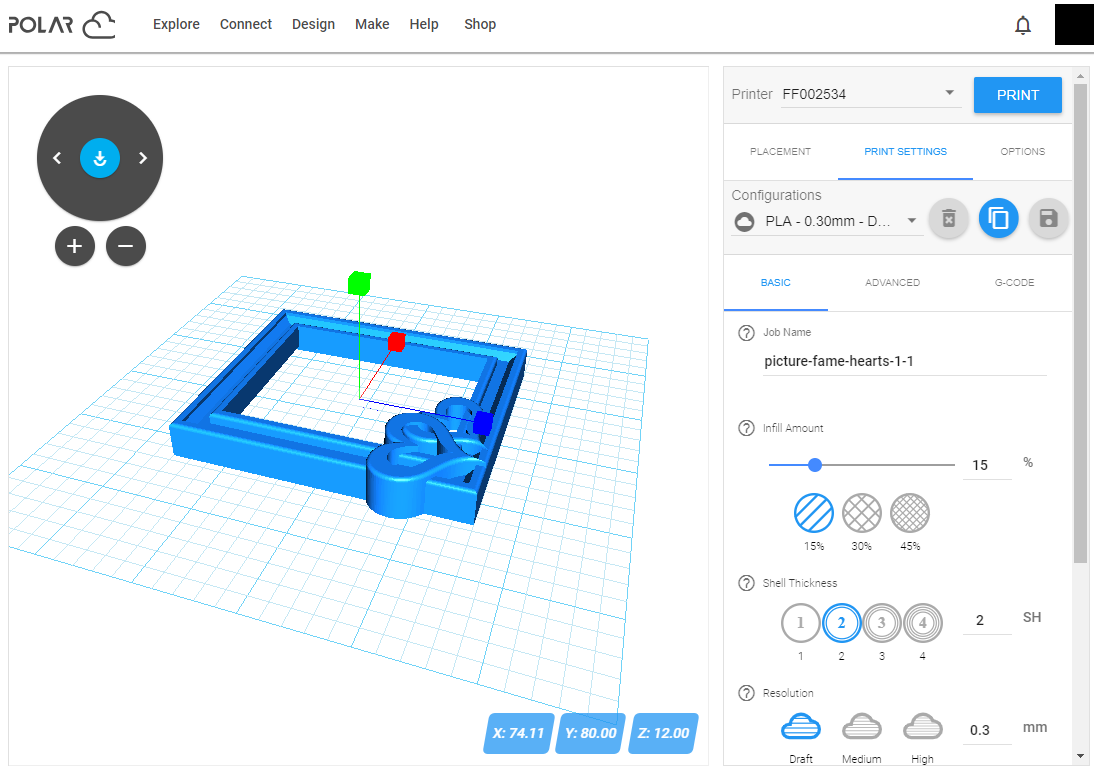1094x770 pixels.
Task: Save the configuration with the floppy icon
Action: point(1048,219)
